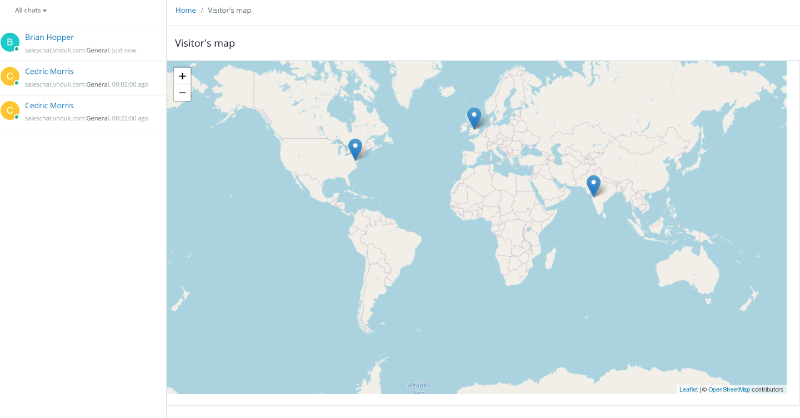Open the All chats dropdown
The image size is (800, 418).
pos(31,10)
